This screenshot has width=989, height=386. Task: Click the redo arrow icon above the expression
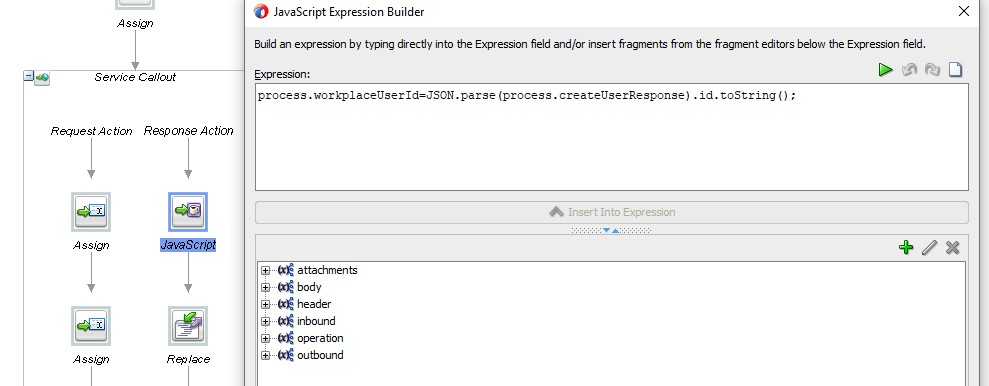(932, 70)
